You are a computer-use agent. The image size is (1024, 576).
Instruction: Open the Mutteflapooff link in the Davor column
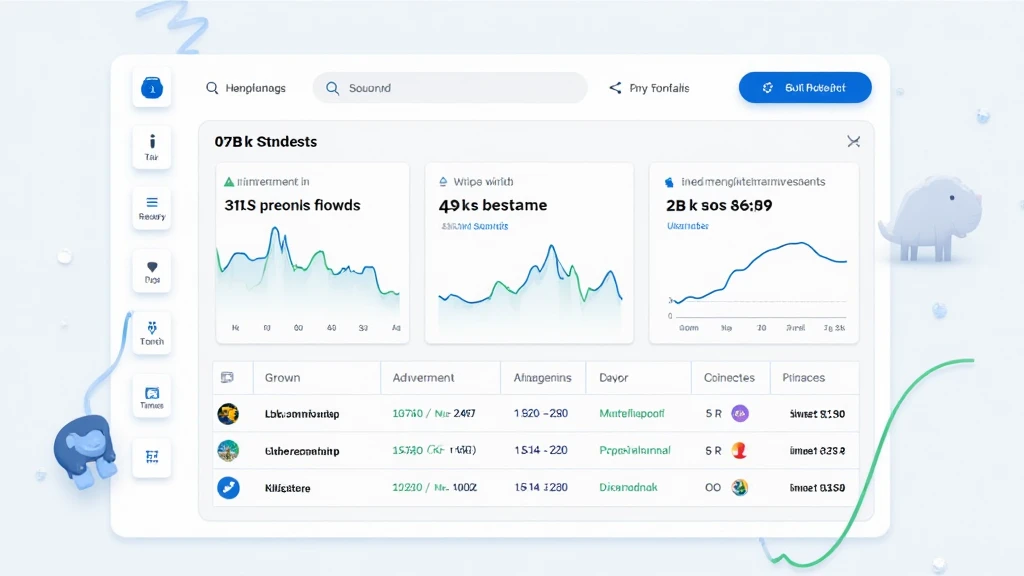(x=631, y=413)
